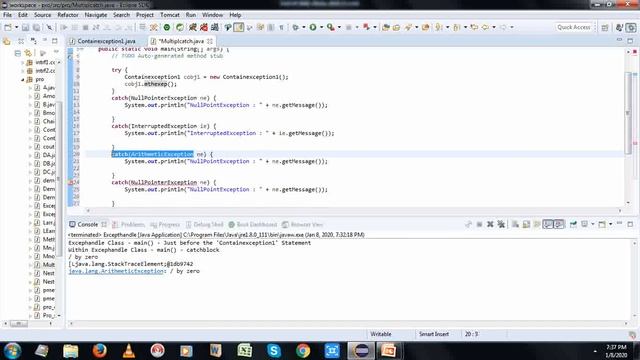Click the java.lang.ArithmeticException link in console
This screenshot has width=640, height=360.
click(116, 271)
